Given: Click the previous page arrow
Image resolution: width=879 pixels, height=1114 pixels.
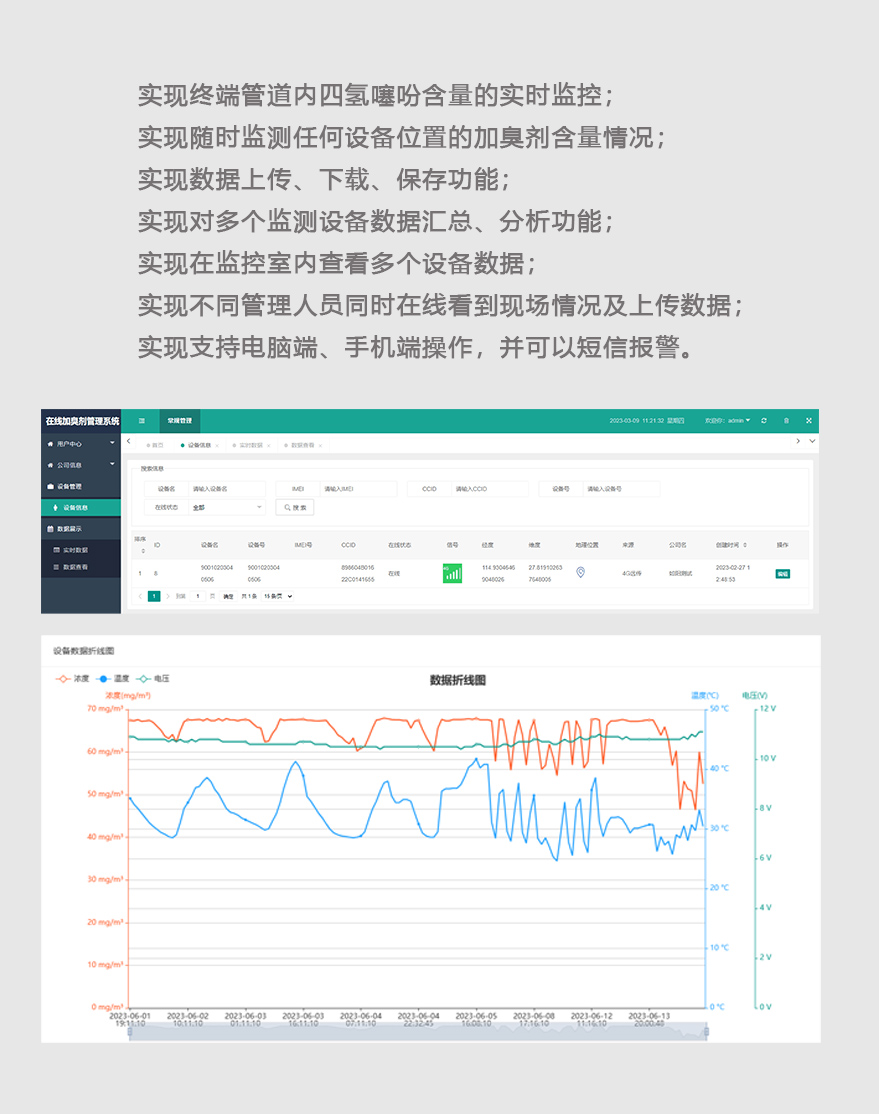Looking at the screenshot, I should click(140, 596).
